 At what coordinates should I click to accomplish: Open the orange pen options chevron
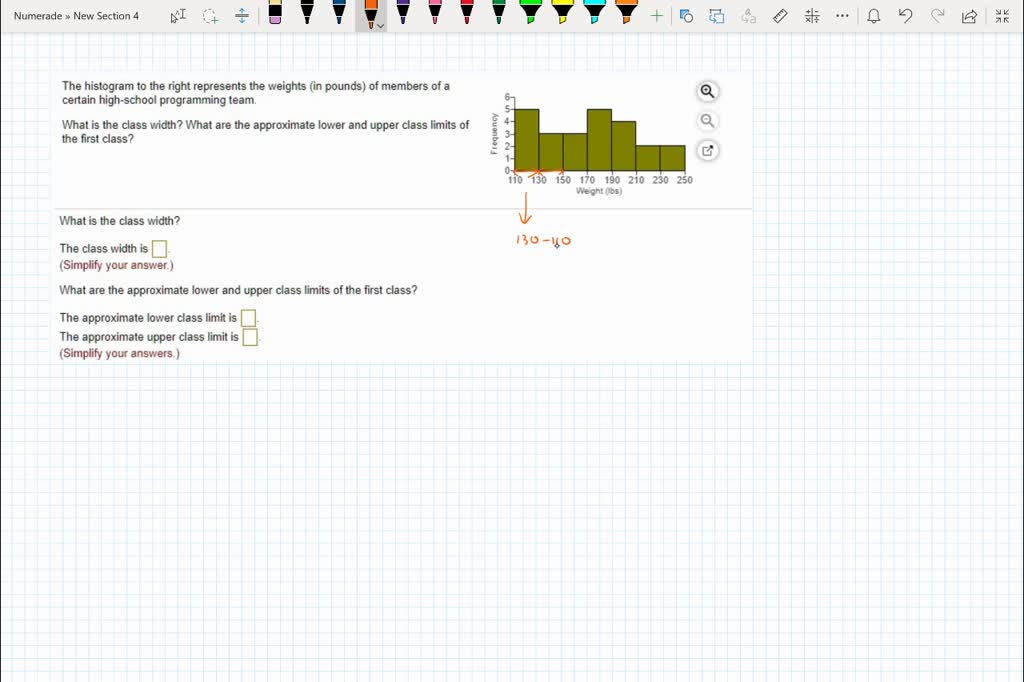click(380, 24)
